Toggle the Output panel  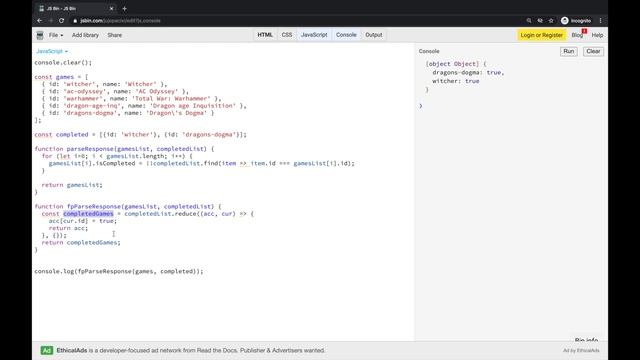pyautogui.click(x=373, y=35)
